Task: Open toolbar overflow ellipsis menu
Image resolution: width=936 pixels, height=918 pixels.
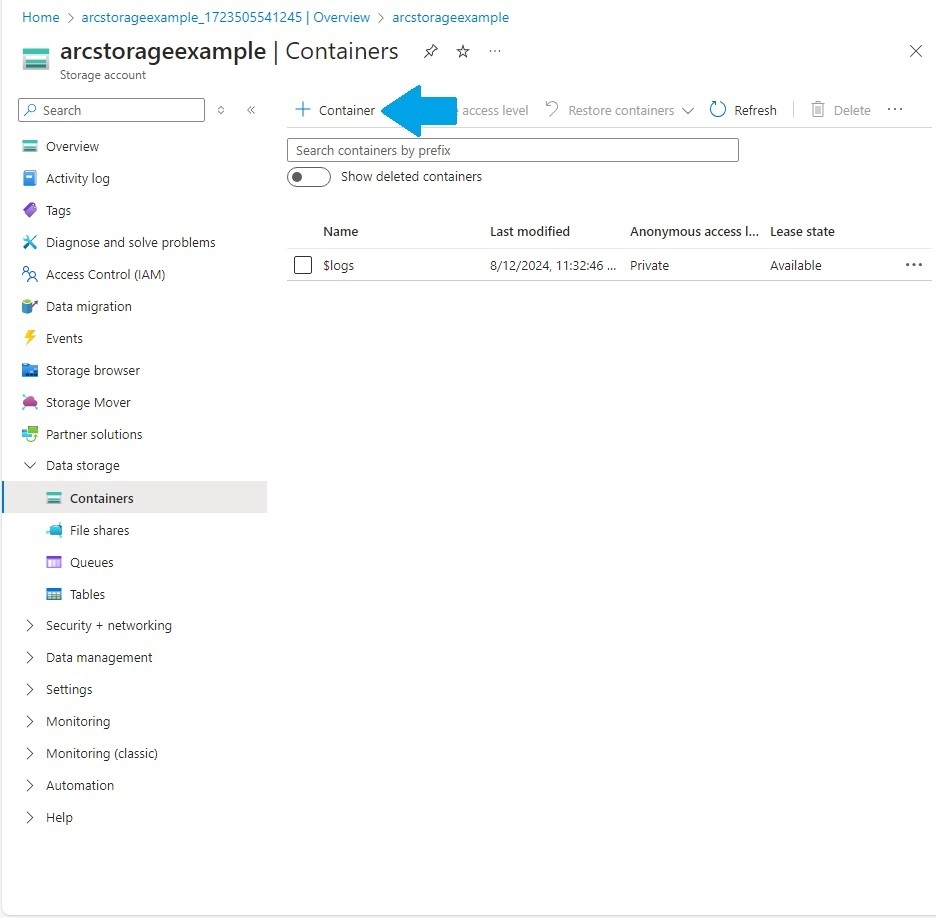Action: (x=895, y=109)
